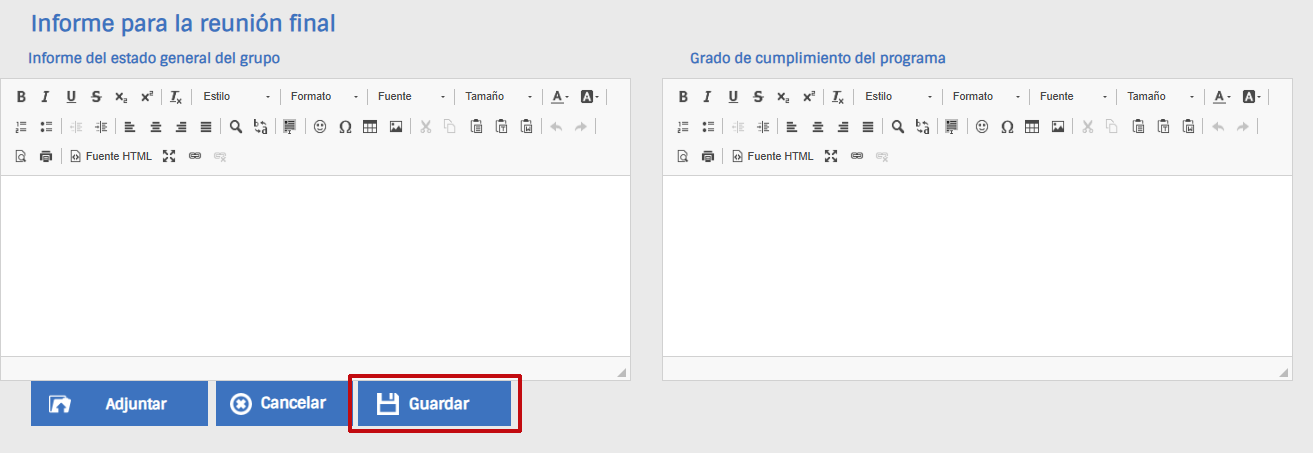Align text left in the left editor
This screenshot has height=453, width=1313.
coord(130,127)
